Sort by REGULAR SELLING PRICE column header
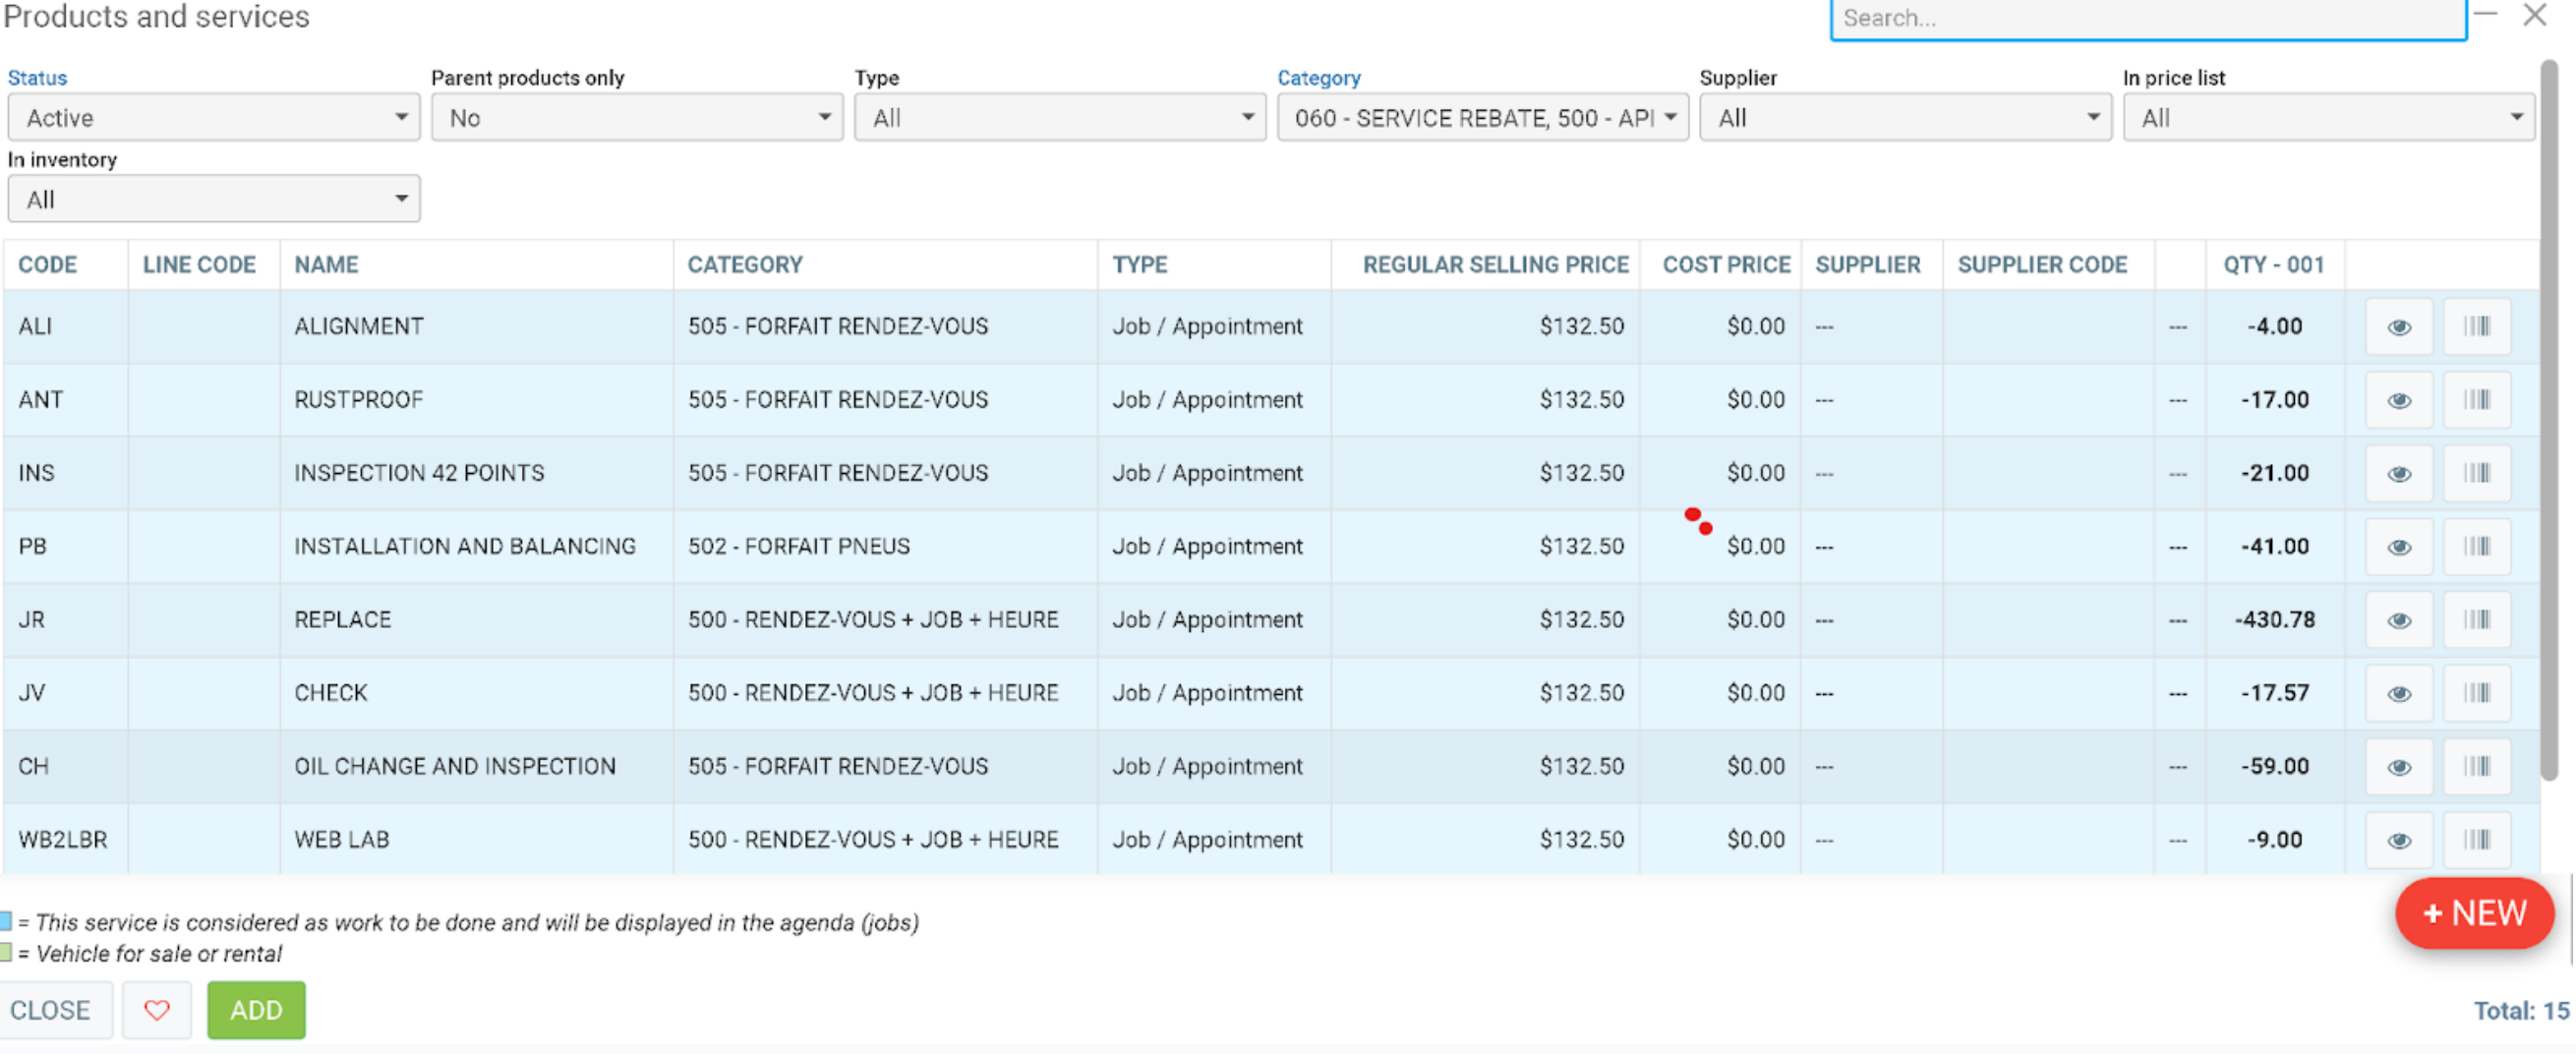The height and width of the screenshot is (1054, 2576). pos(1495,265)
